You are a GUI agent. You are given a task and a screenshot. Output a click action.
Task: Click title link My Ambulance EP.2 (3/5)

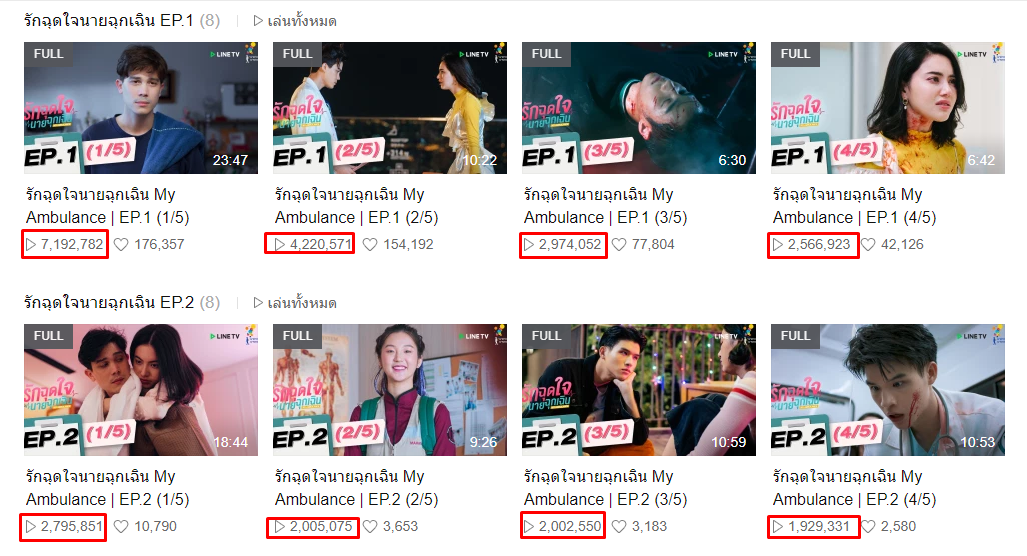coord(605,488)
